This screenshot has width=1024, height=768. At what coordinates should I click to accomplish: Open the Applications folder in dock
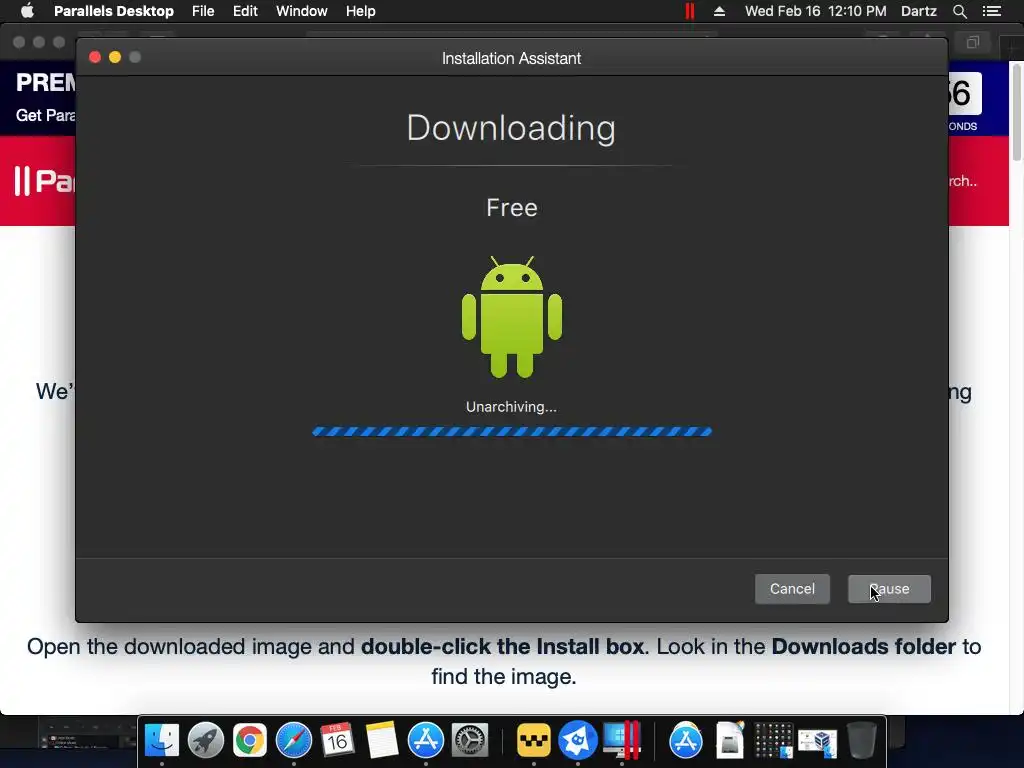point(686,741)
